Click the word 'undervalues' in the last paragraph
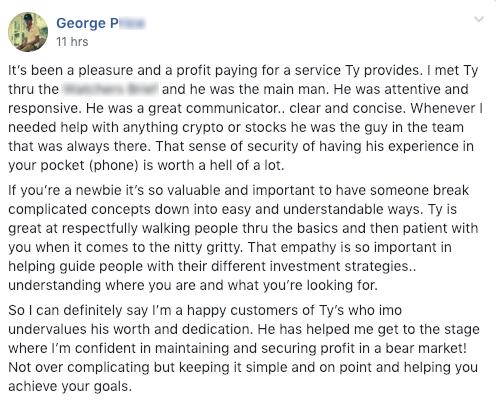The width and height of the screenshot is (496, 406). click(47, 329)
